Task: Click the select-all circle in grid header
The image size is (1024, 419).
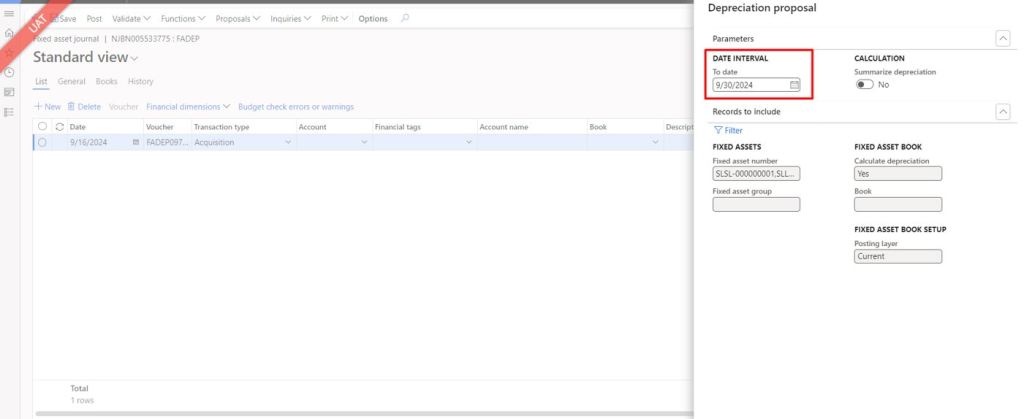Action: pos(42,127)
